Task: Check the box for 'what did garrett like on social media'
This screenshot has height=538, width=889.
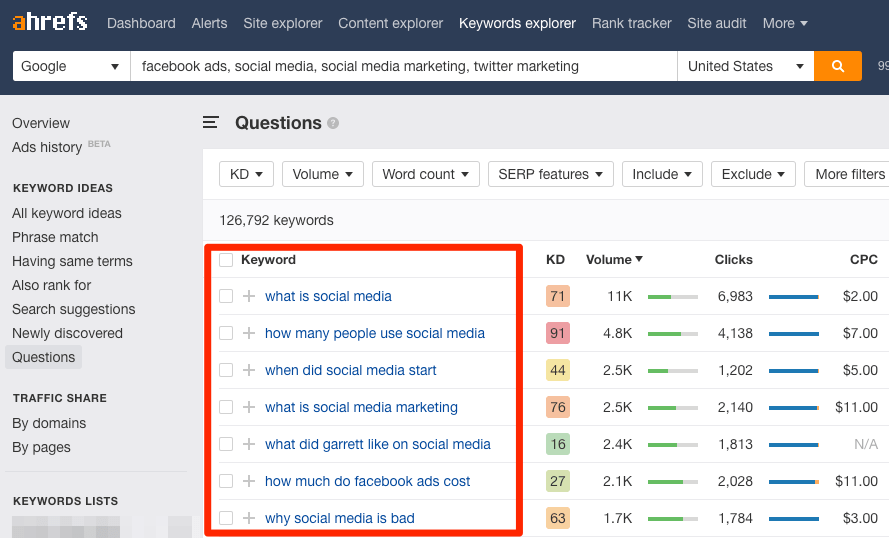Action: [226, 444]
